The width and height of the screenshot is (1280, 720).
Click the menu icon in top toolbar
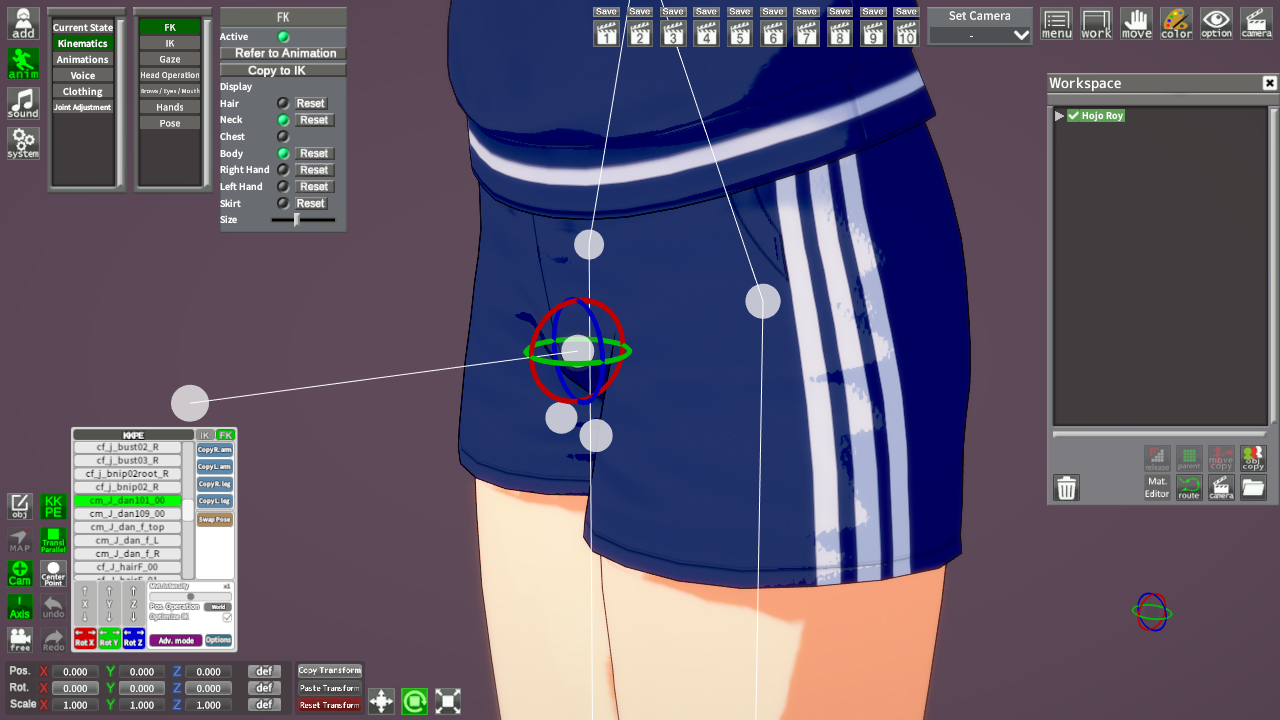pyautogui.click(x=1057, y=23)
